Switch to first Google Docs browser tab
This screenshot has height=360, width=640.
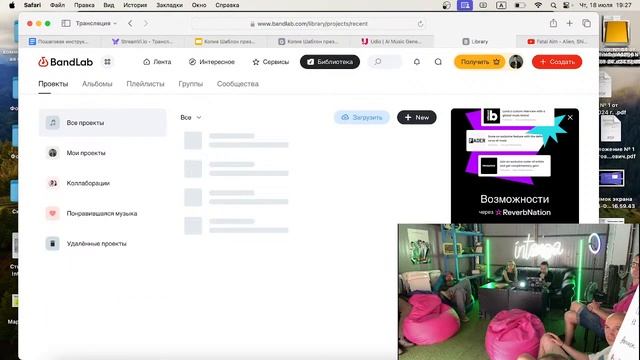coord(60,41)
